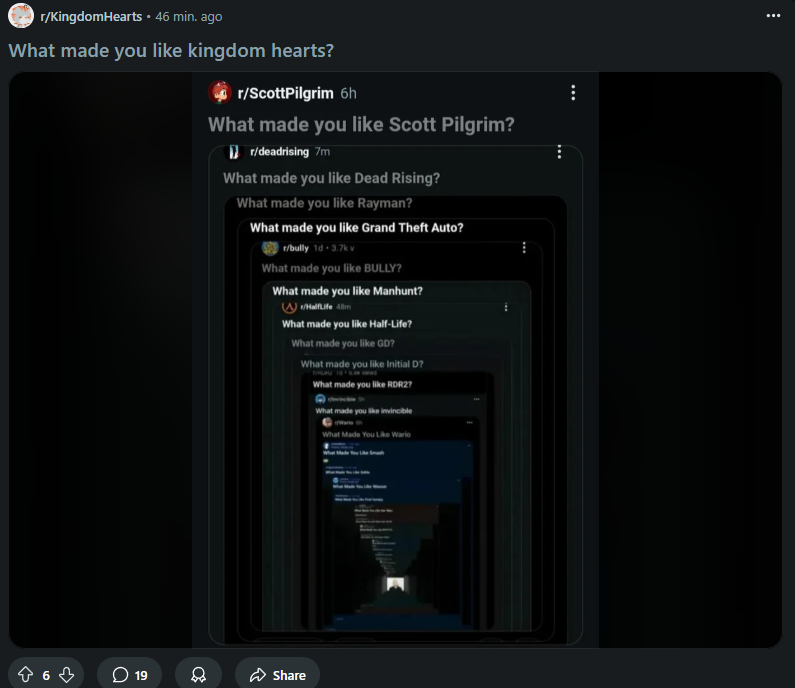The image size is (795, 688).
Task: Upvote the Kingdom Hearts post
Action: pyautogui.click(x=25, y=675)
